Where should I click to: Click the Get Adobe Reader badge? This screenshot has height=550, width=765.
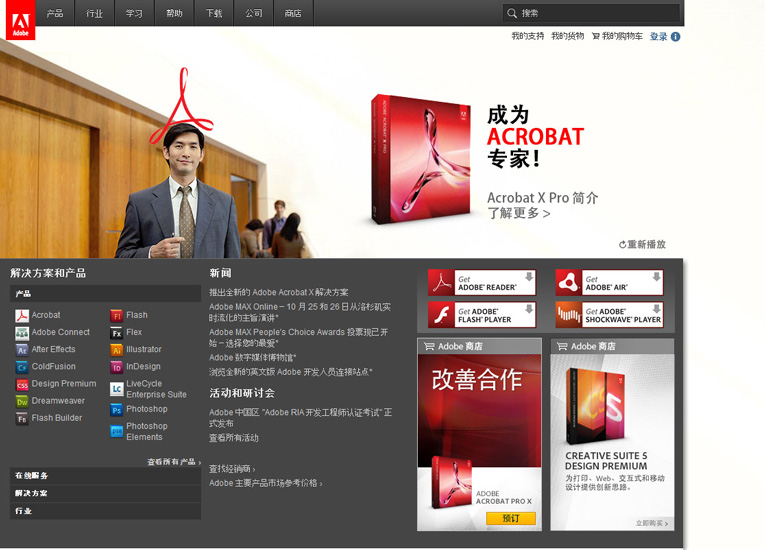(482, 283)
